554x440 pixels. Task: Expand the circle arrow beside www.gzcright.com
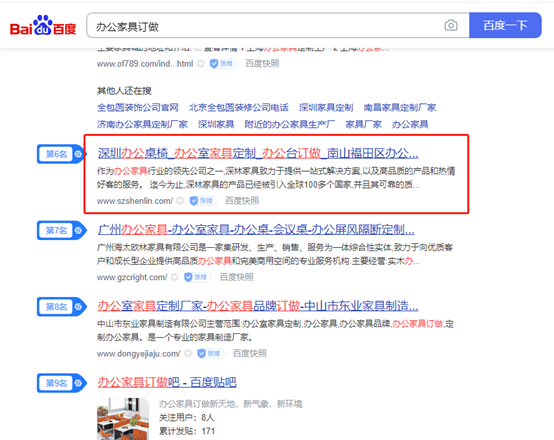click(x=175, y=277)
